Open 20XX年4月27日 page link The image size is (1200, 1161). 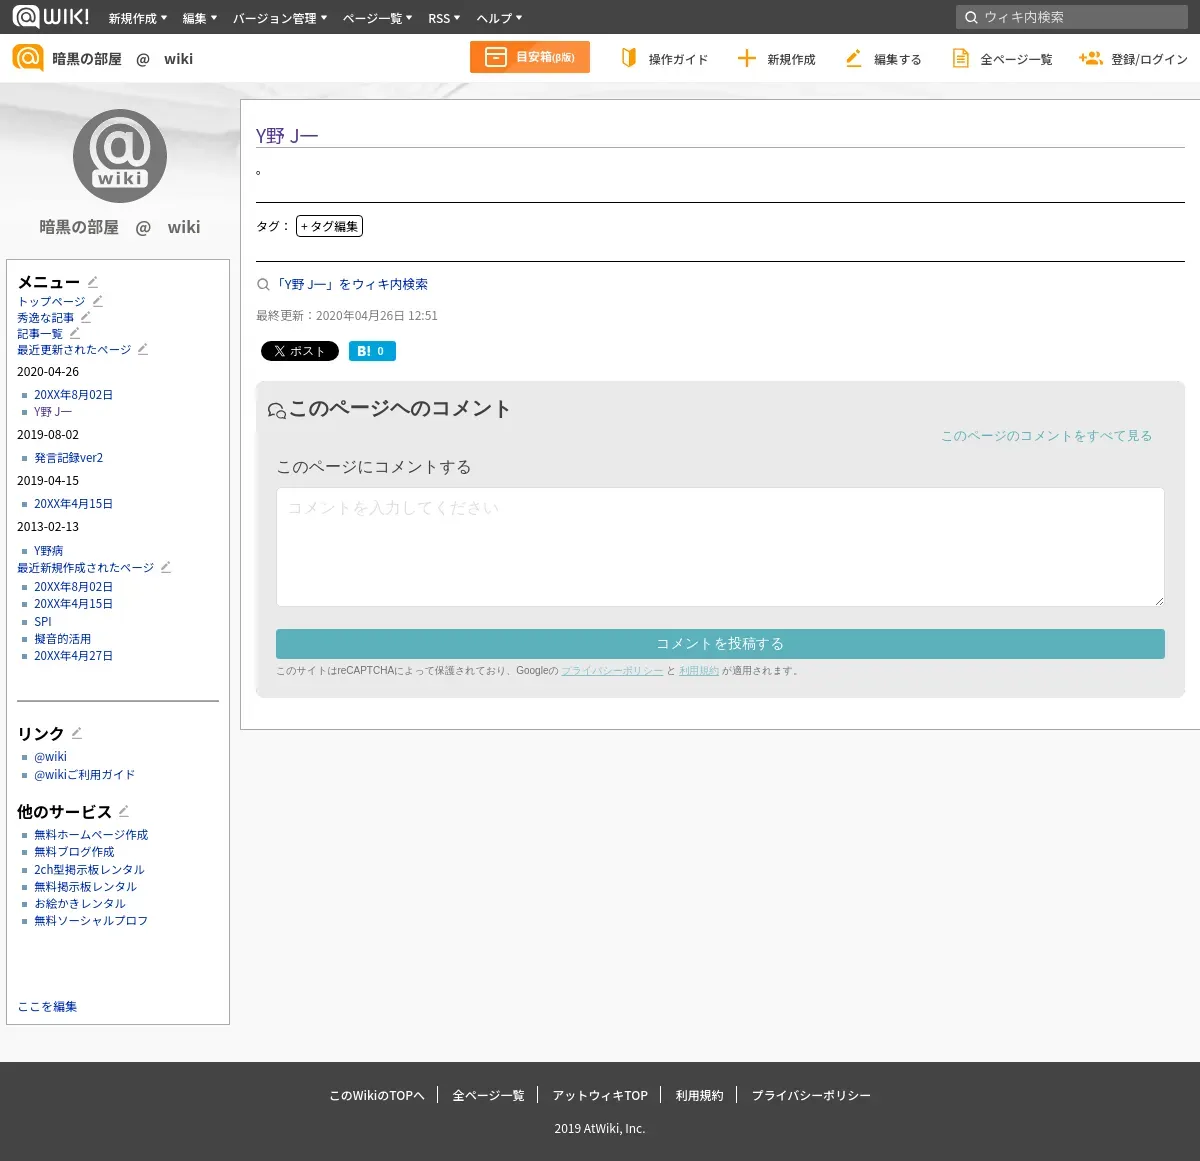pyautogui.click(x=73, y=656)
